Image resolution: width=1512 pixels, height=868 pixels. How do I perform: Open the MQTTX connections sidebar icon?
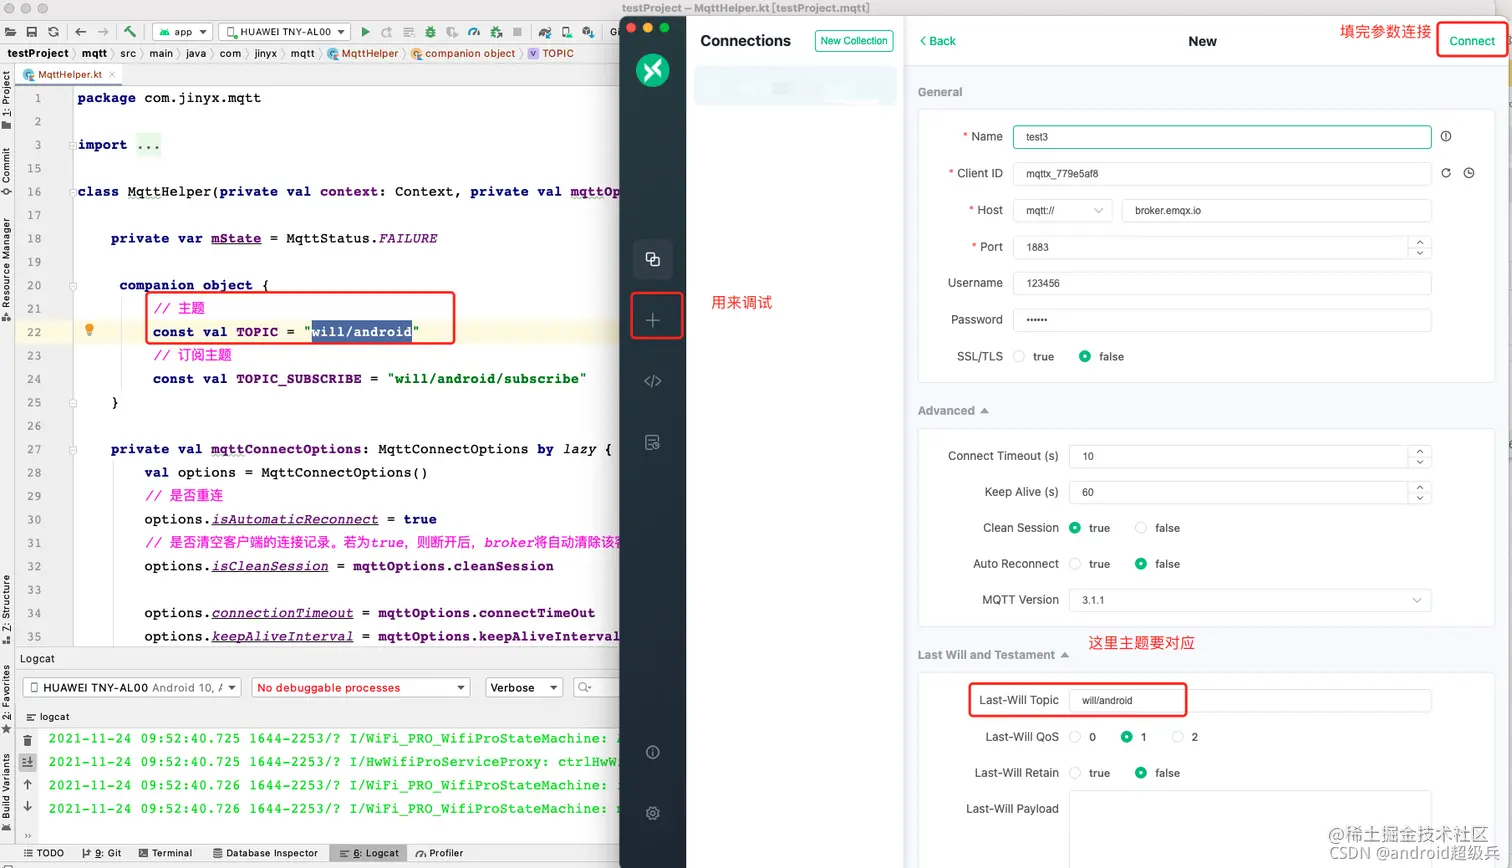652,259
